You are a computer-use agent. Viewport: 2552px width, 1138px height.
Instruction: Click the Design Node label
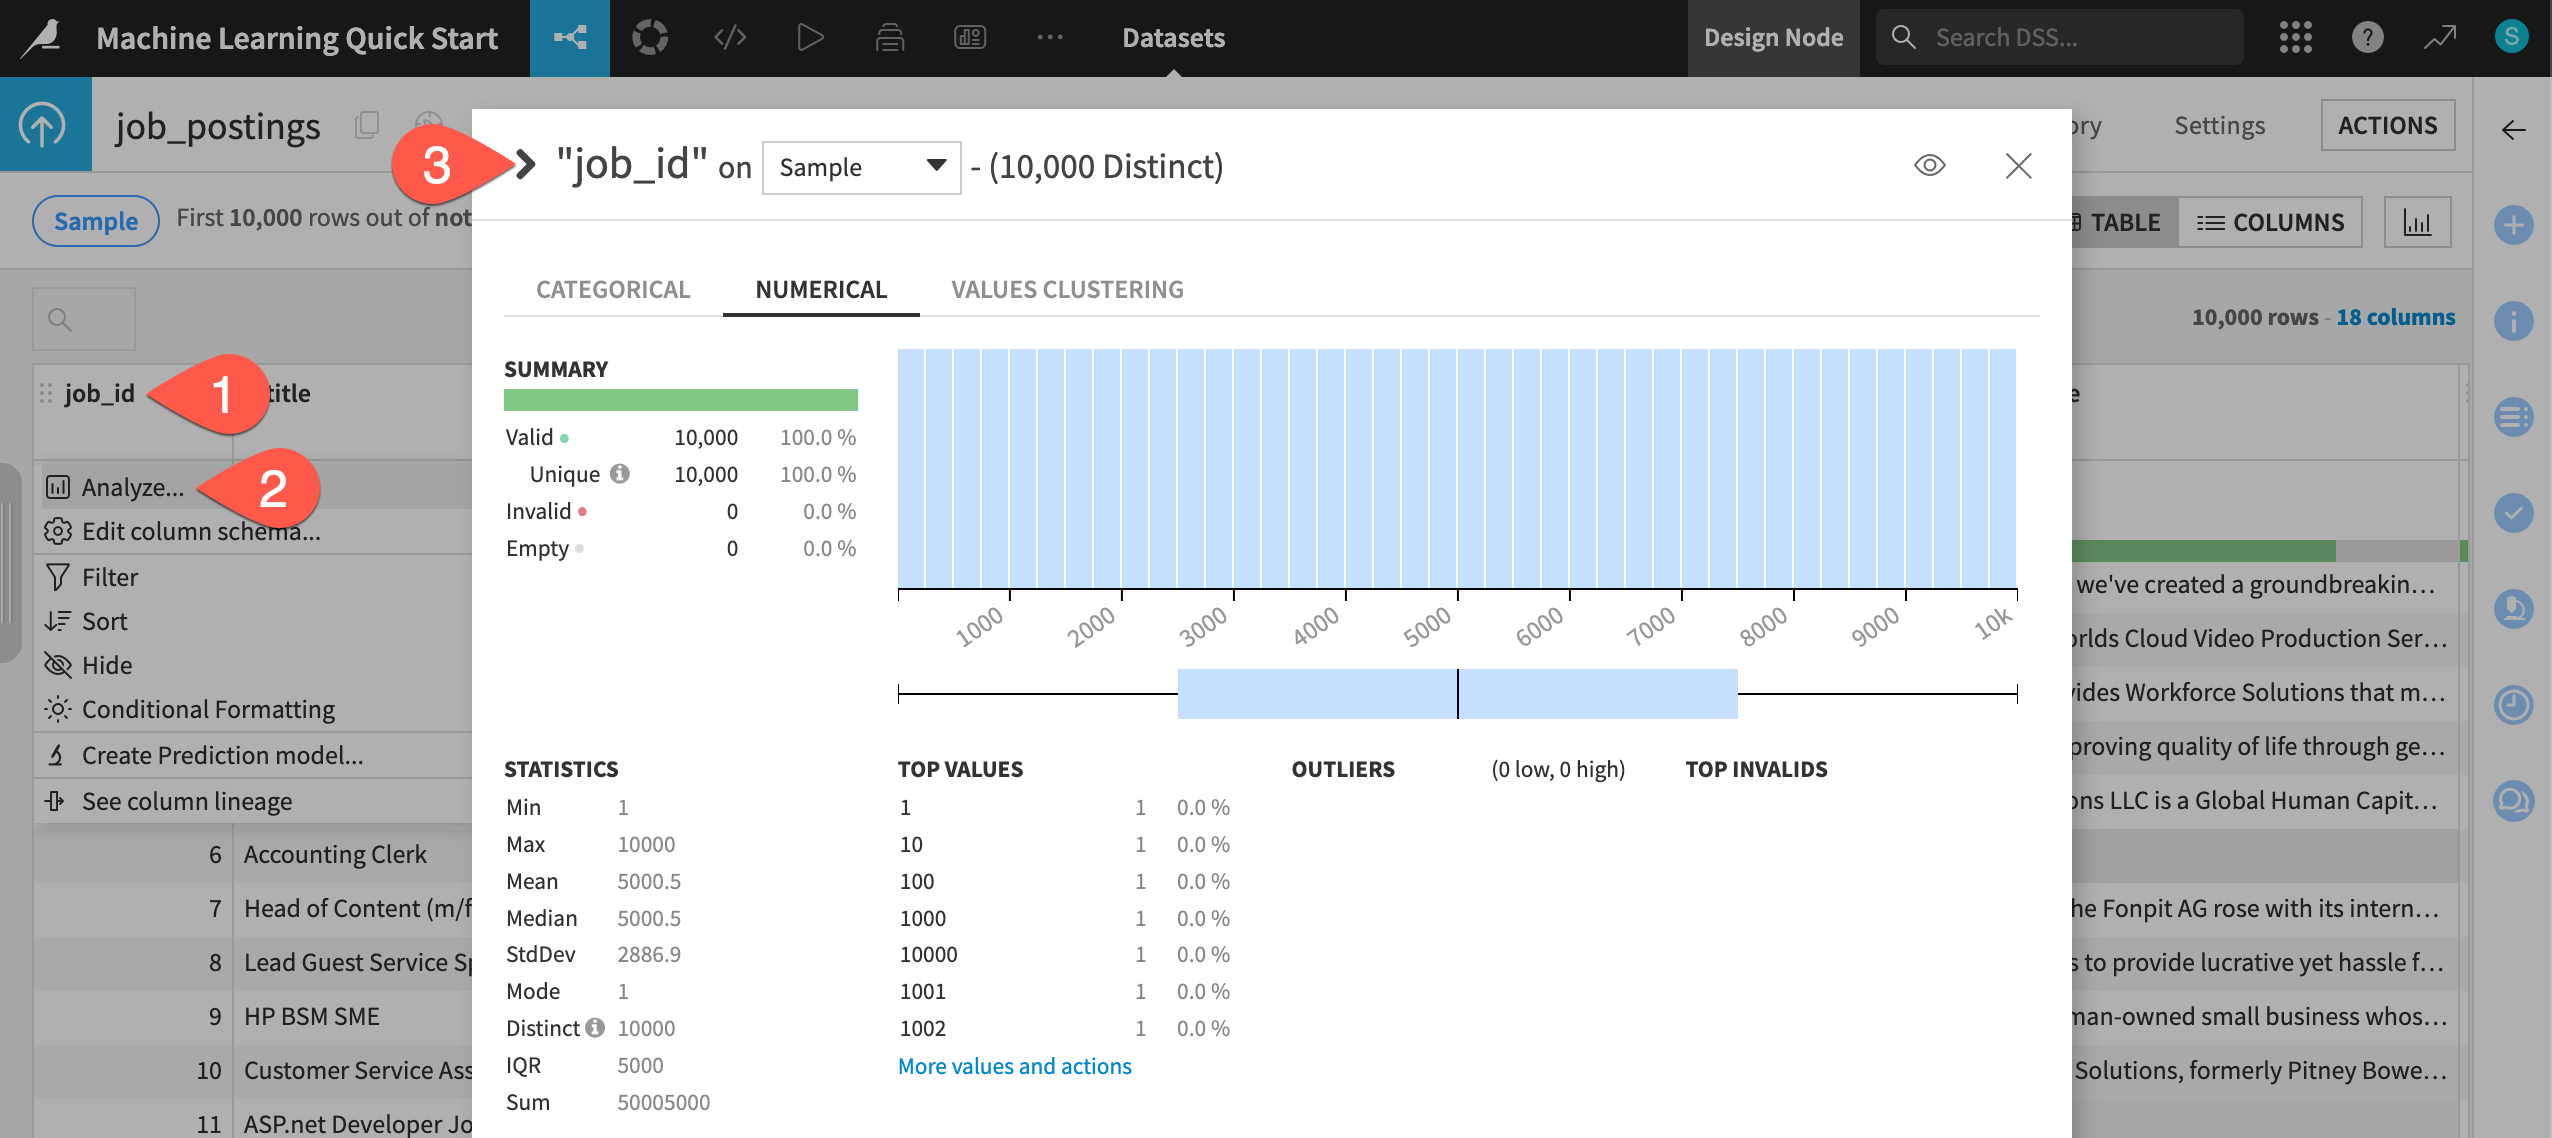pos(1773,38)
